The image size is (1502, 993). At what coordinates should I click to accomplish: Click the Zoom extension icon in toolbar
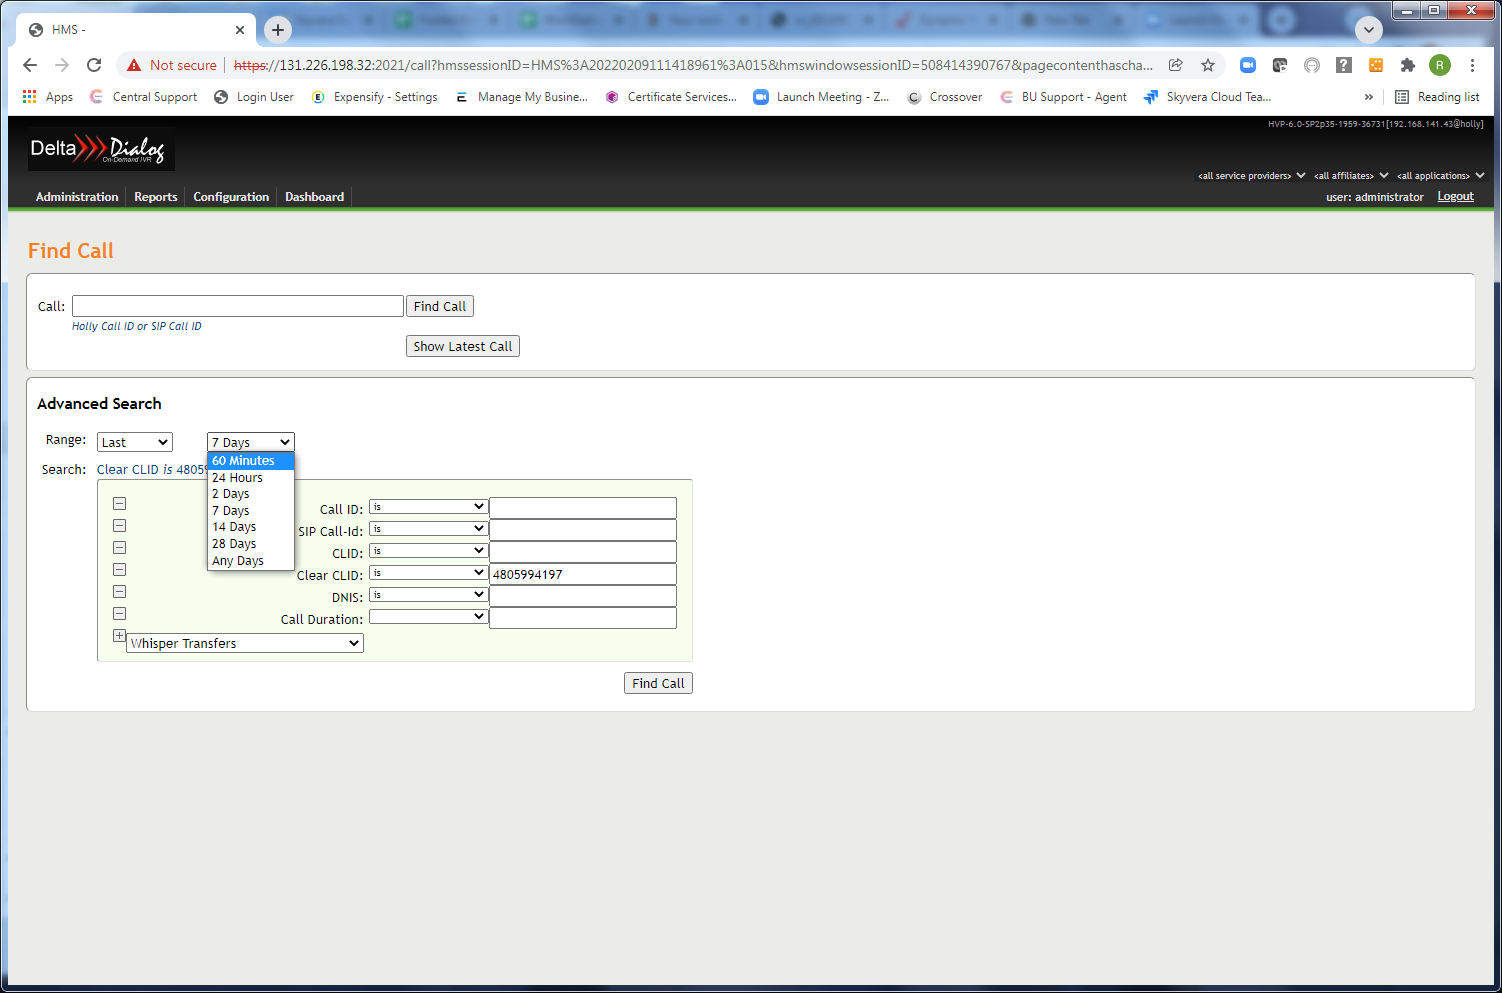[1248, 65]
